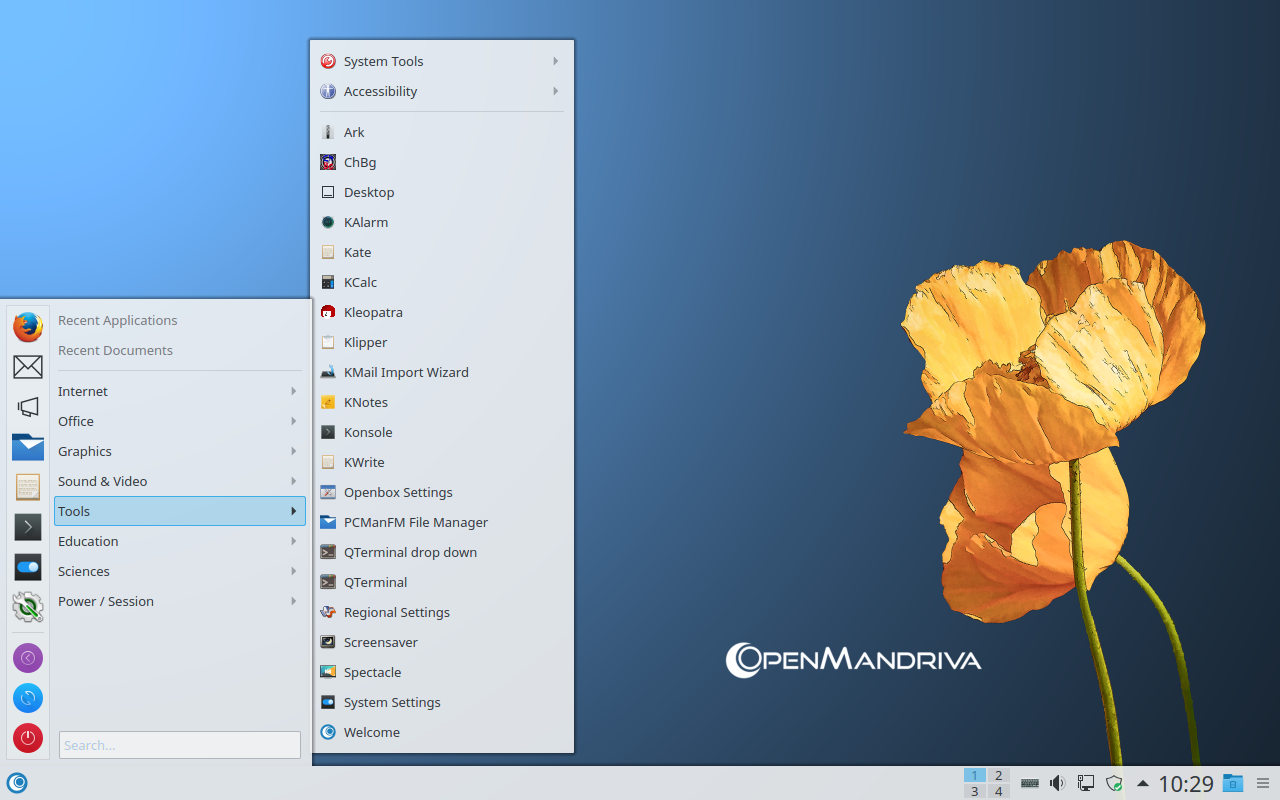
Task: Select the Graphics menu category
Action: click(x=180, y=451)
